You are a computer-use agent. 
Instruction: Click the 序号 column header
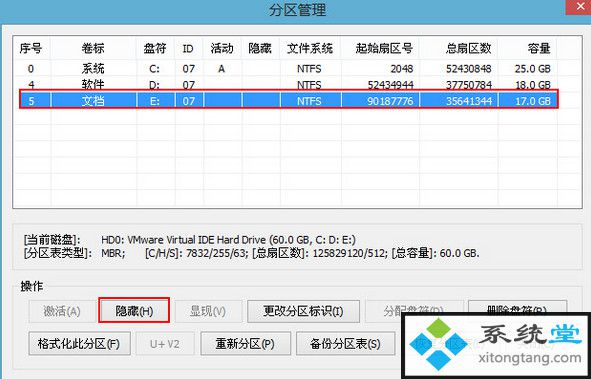31,48
